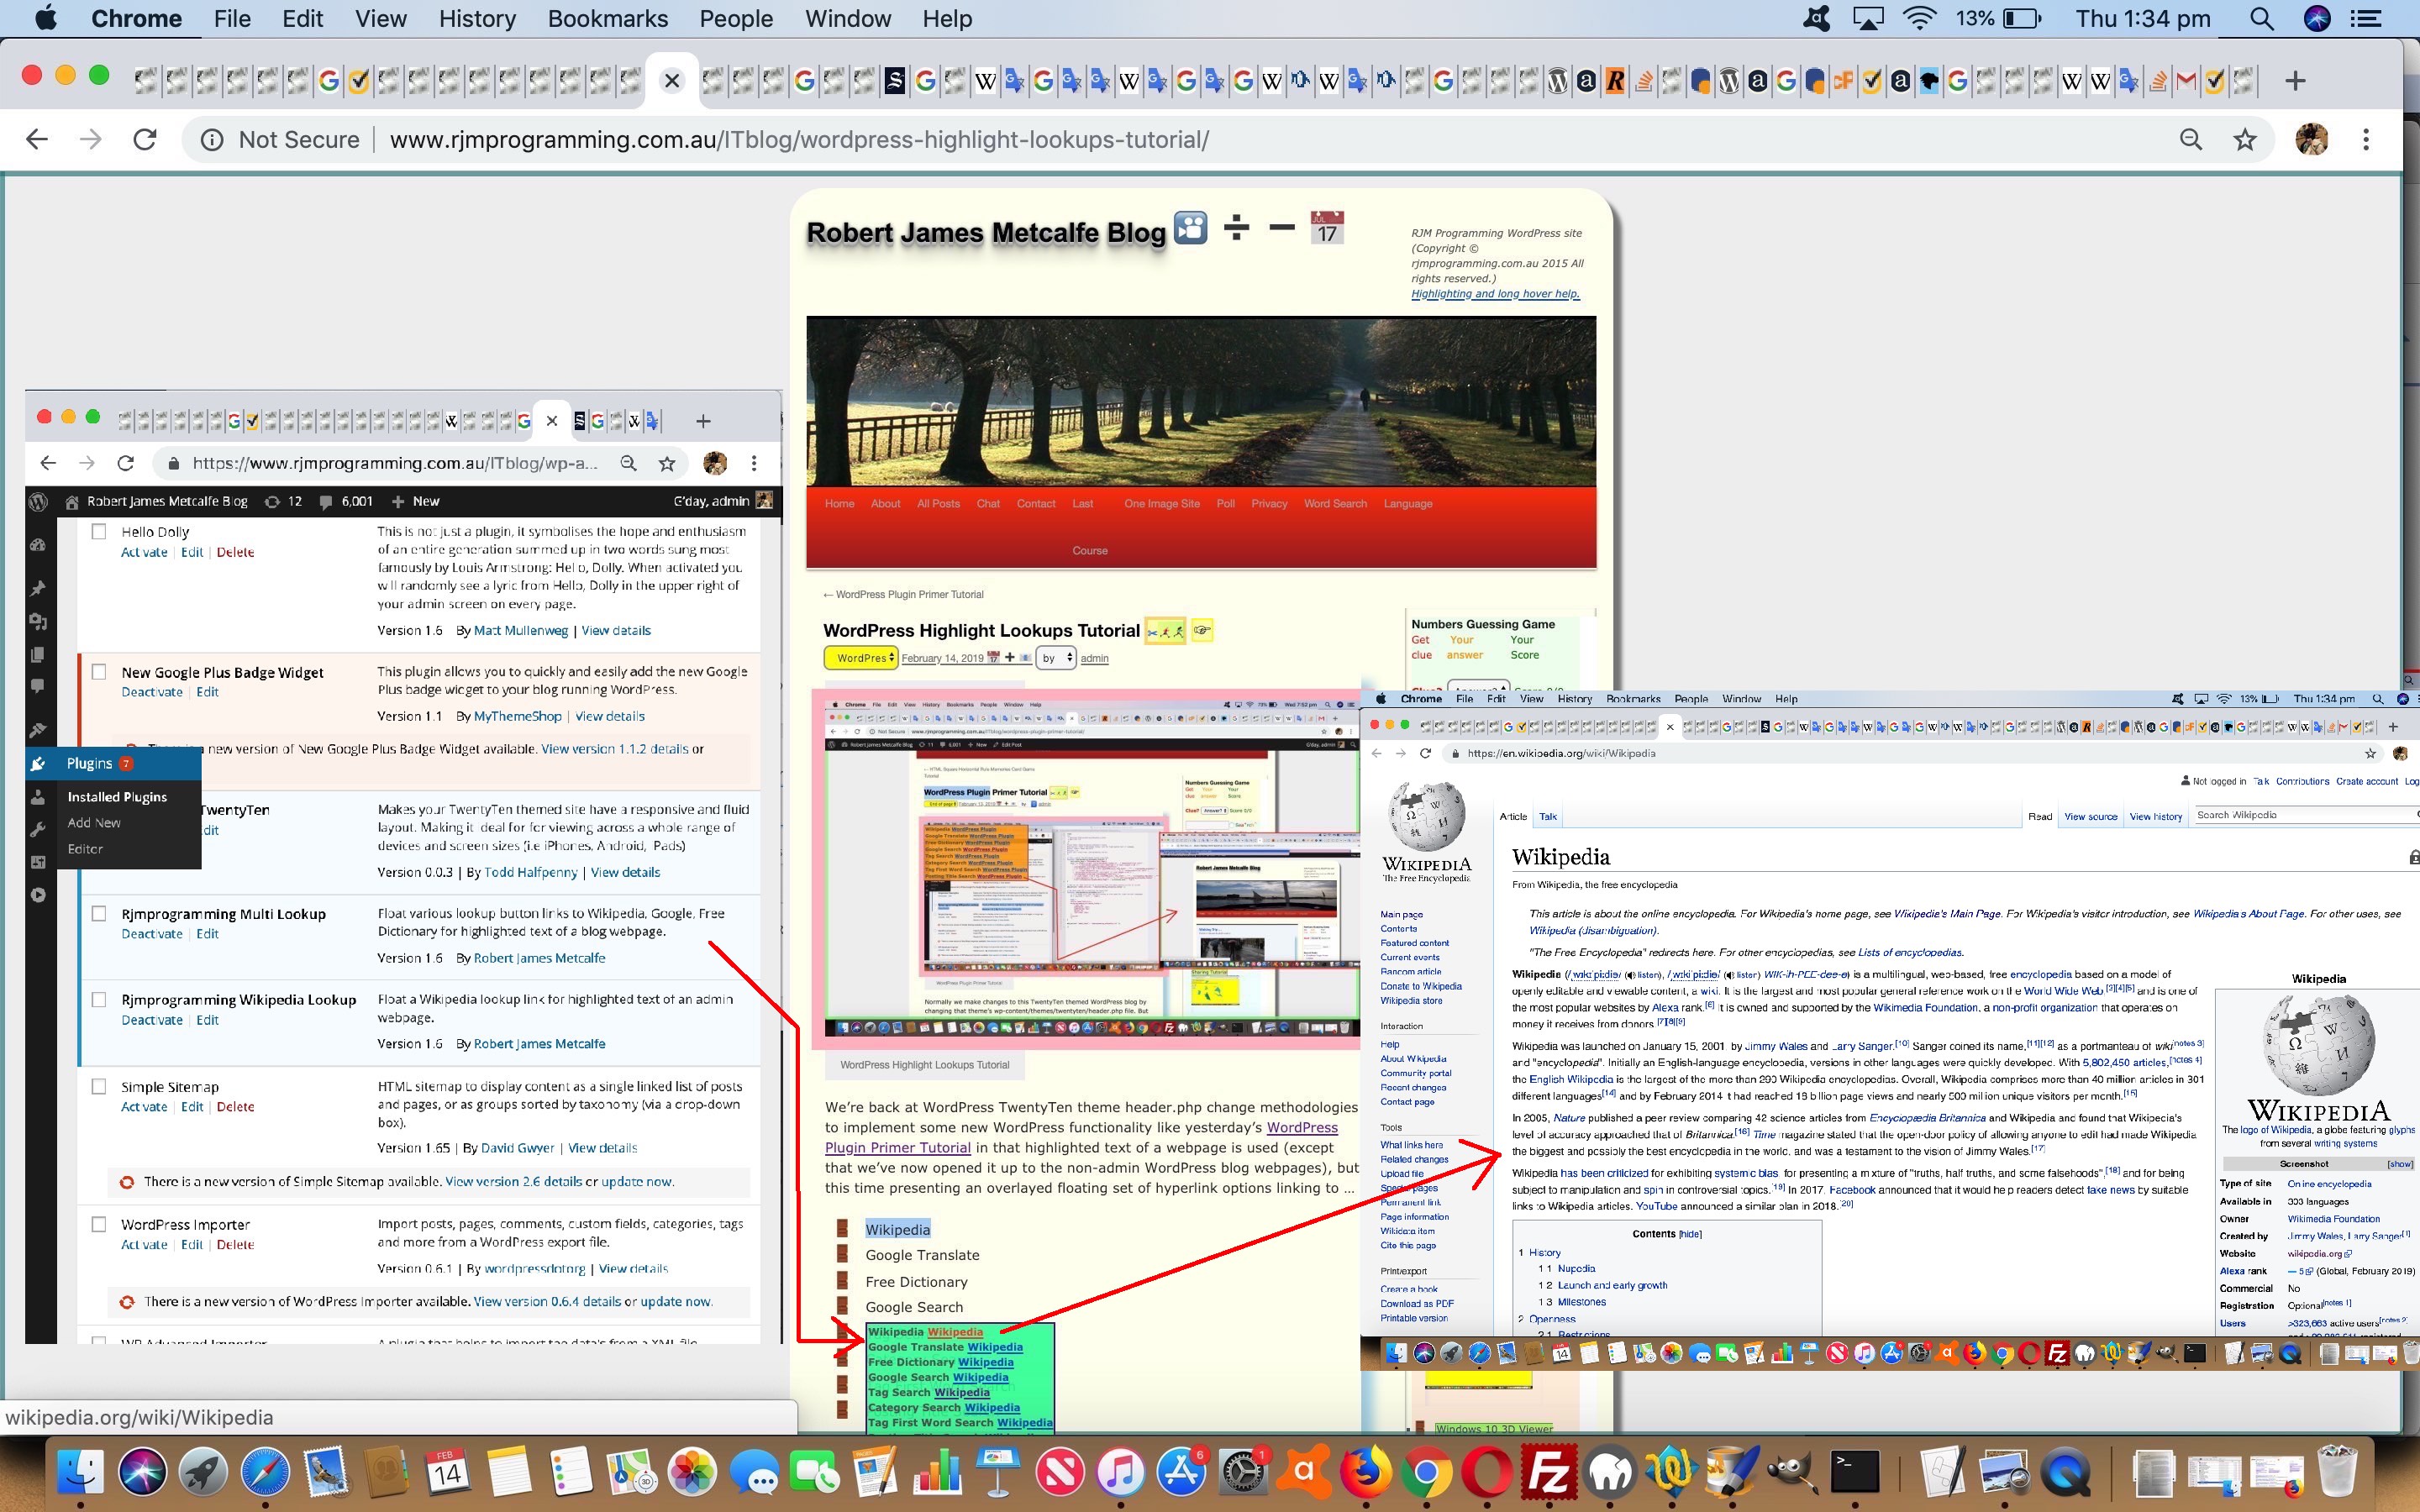Viewport: 2420px width, 1512px height.
Task: Close the active tab in main window
Action: [672, 81]
